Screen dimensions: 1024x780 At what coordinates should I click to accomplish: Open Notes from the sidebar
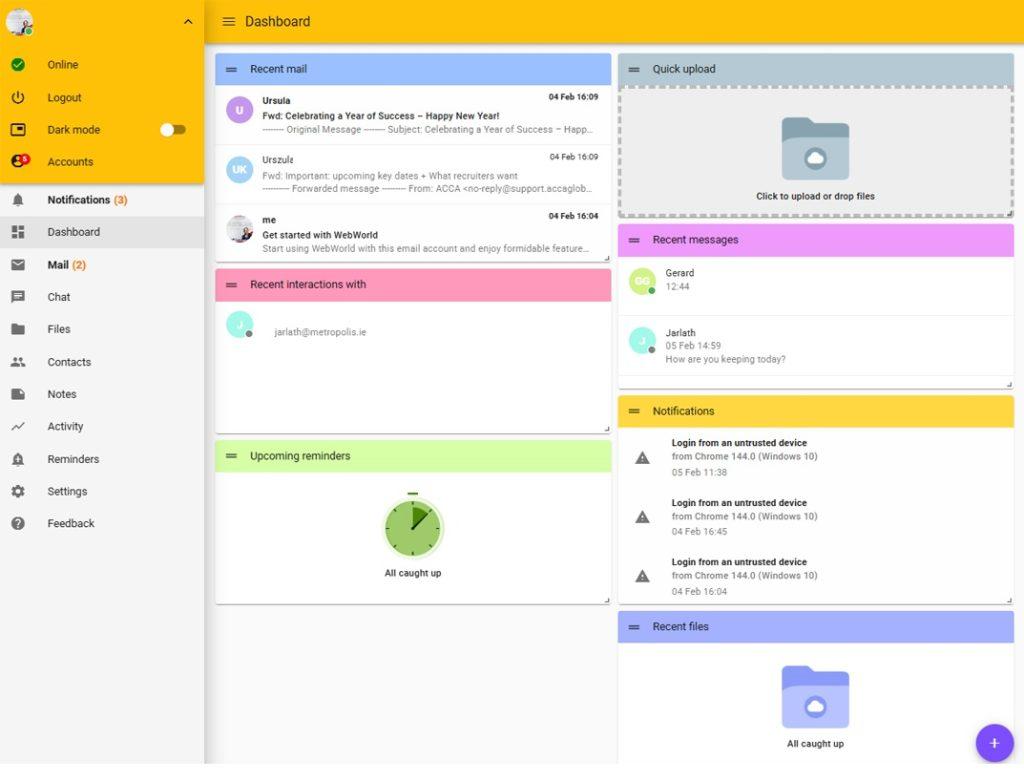click(x=62, y=394)
